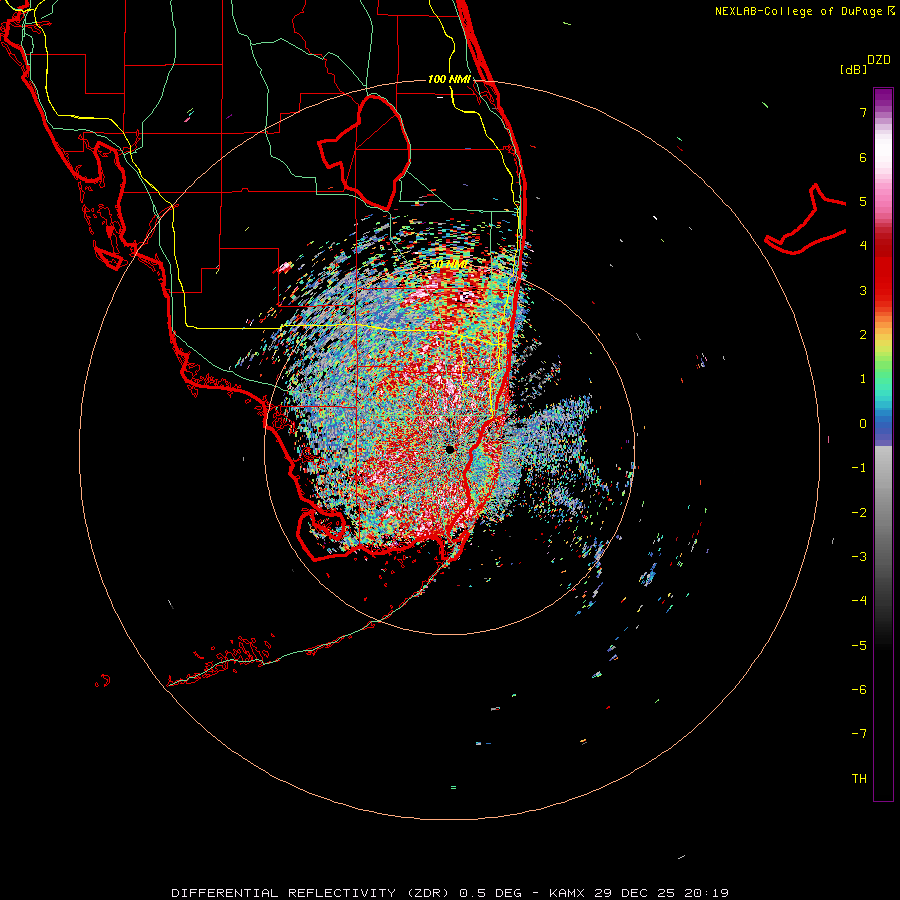Select the positive 2 tick label on the scale
The image size is (900, 900).
pyautogui.click(x=863, y=335)
